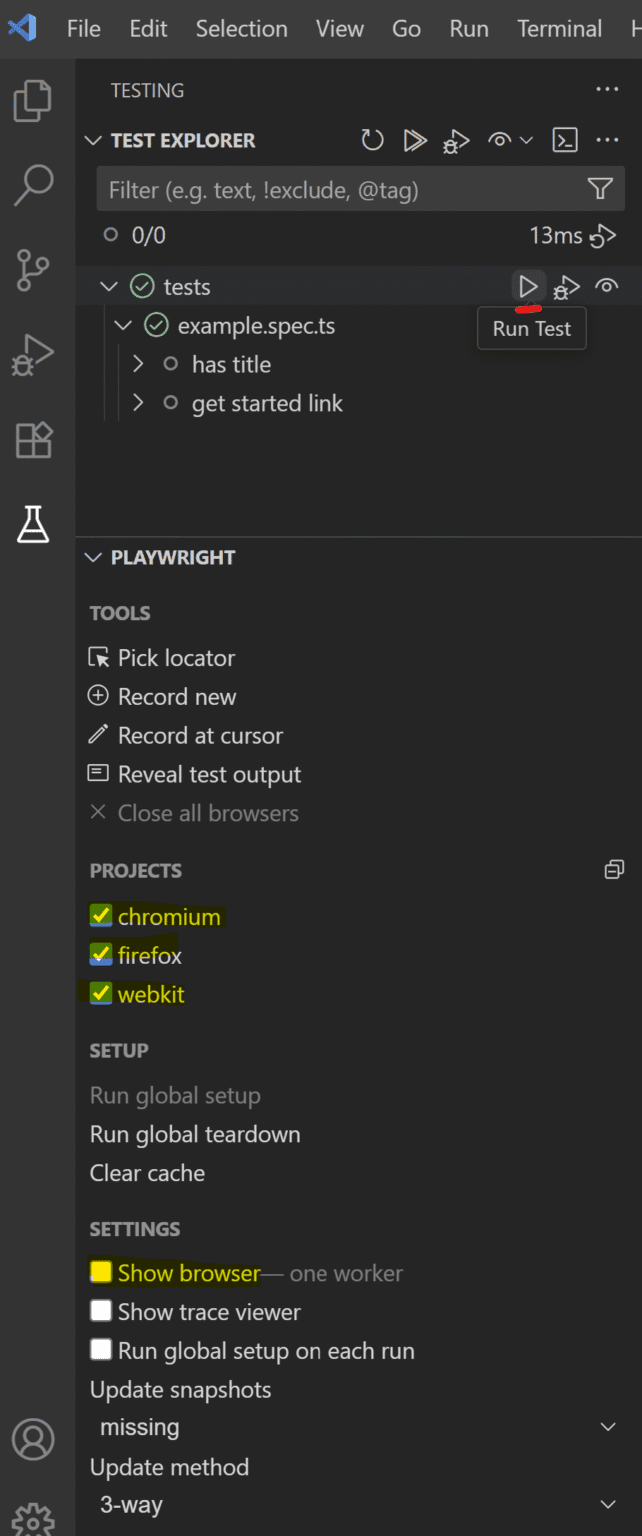Open the Update method 3-way dropdown
The height and width of the screenshot is (1536, 642).
coord(360,1504)
